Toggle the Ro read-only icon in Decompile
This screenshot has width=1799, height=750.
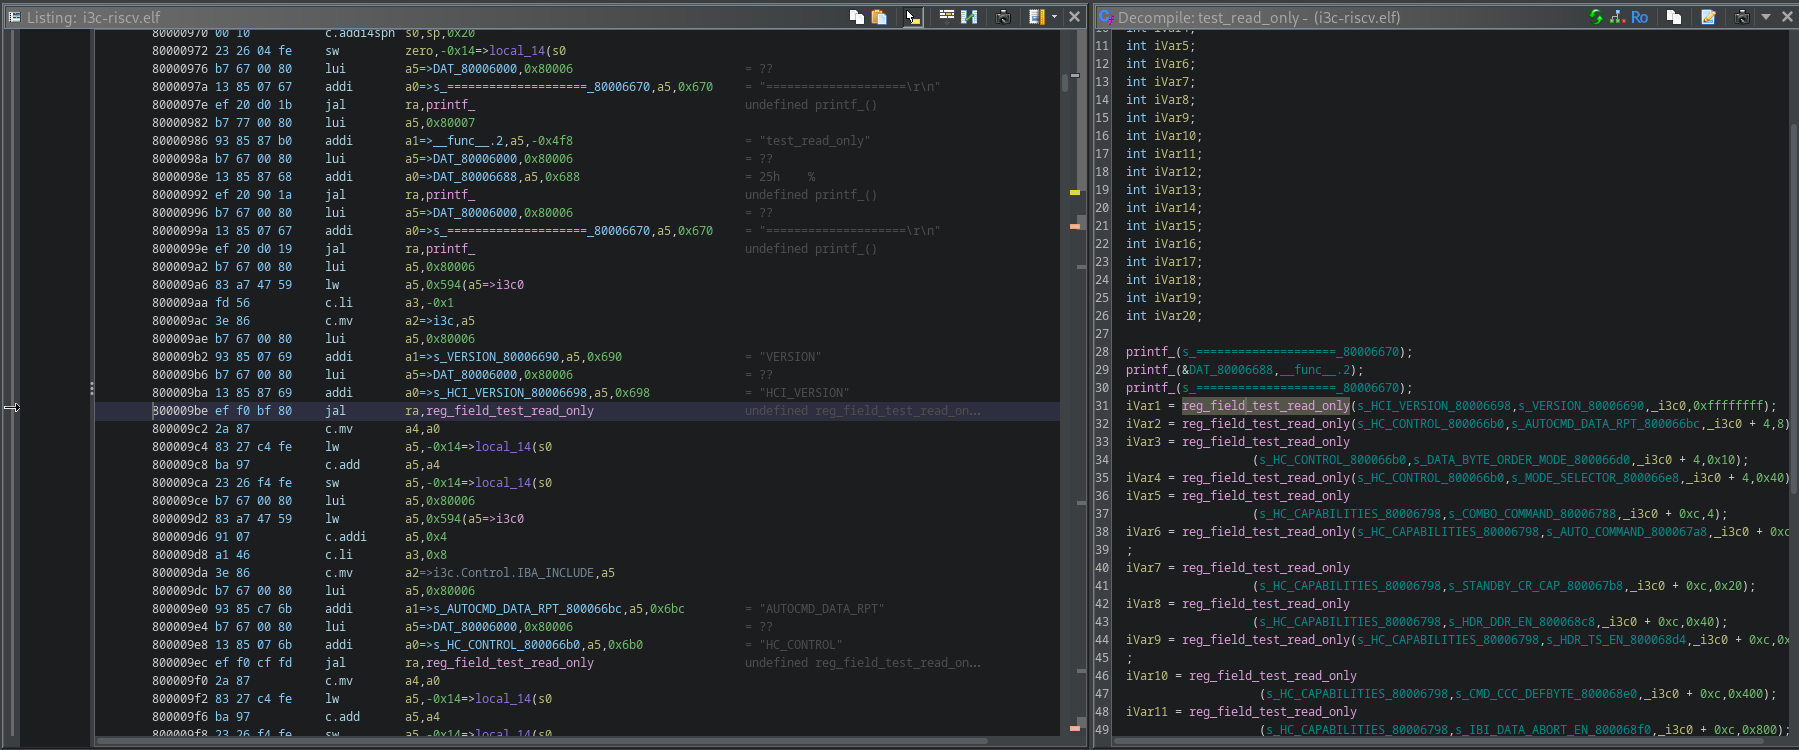click(x=1639, y=17)
